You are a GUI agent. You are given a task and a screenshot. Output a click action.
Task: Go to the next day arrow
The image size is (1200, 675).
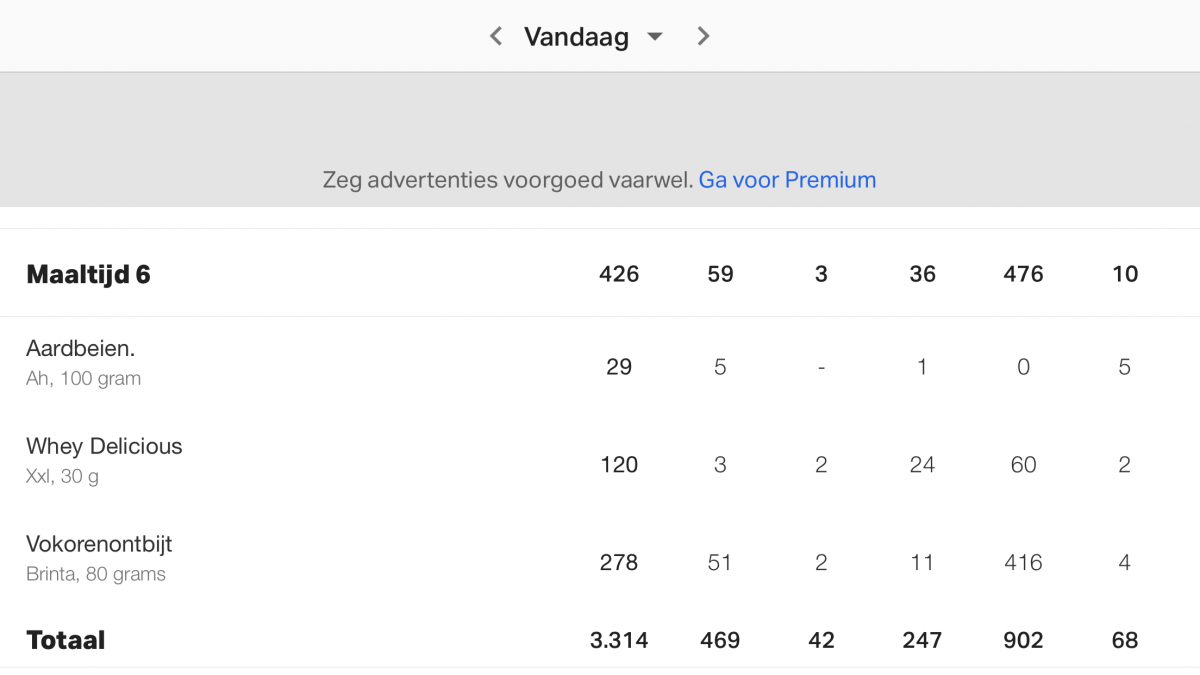[703, 37]
